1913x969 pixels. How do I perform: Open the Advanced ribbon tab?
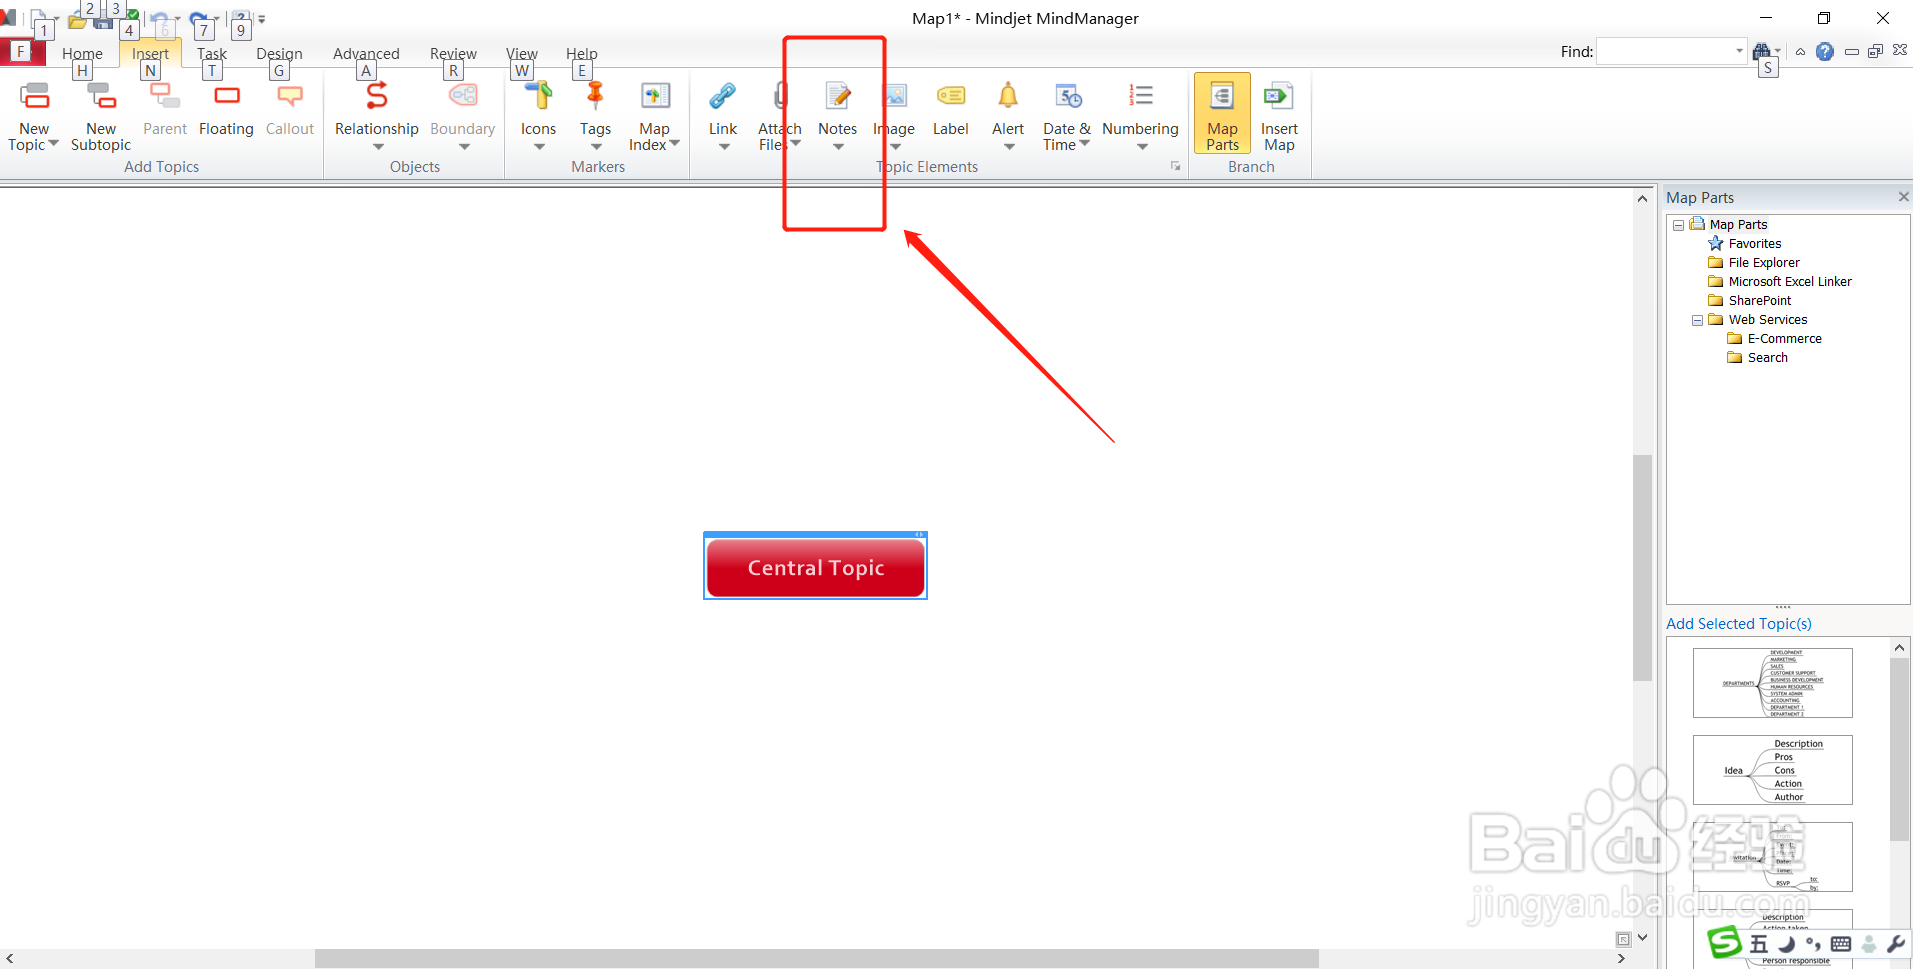click(366, 54)
